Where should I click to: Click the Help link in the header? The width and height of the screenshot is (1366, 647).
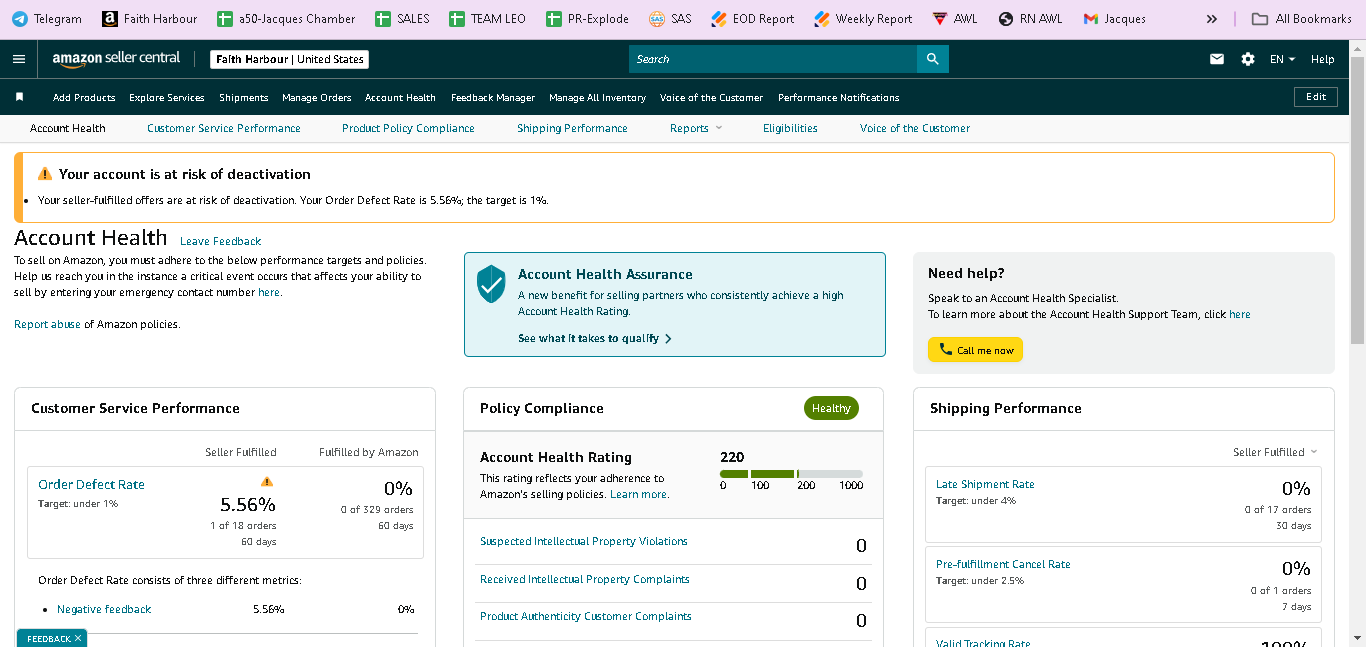pyautogui.click(x=1322, y=59)
